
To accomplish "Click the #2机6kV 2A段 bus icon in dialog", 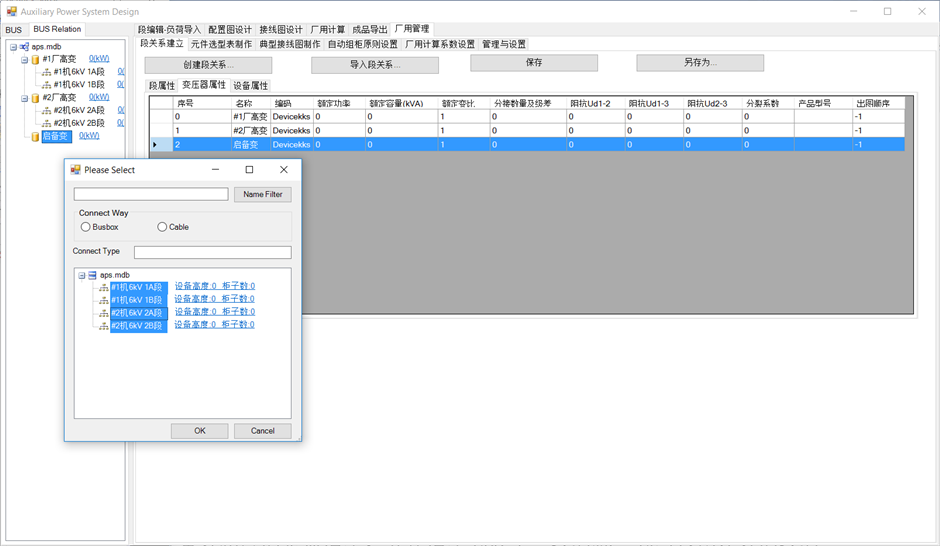I will click(103, 313).
